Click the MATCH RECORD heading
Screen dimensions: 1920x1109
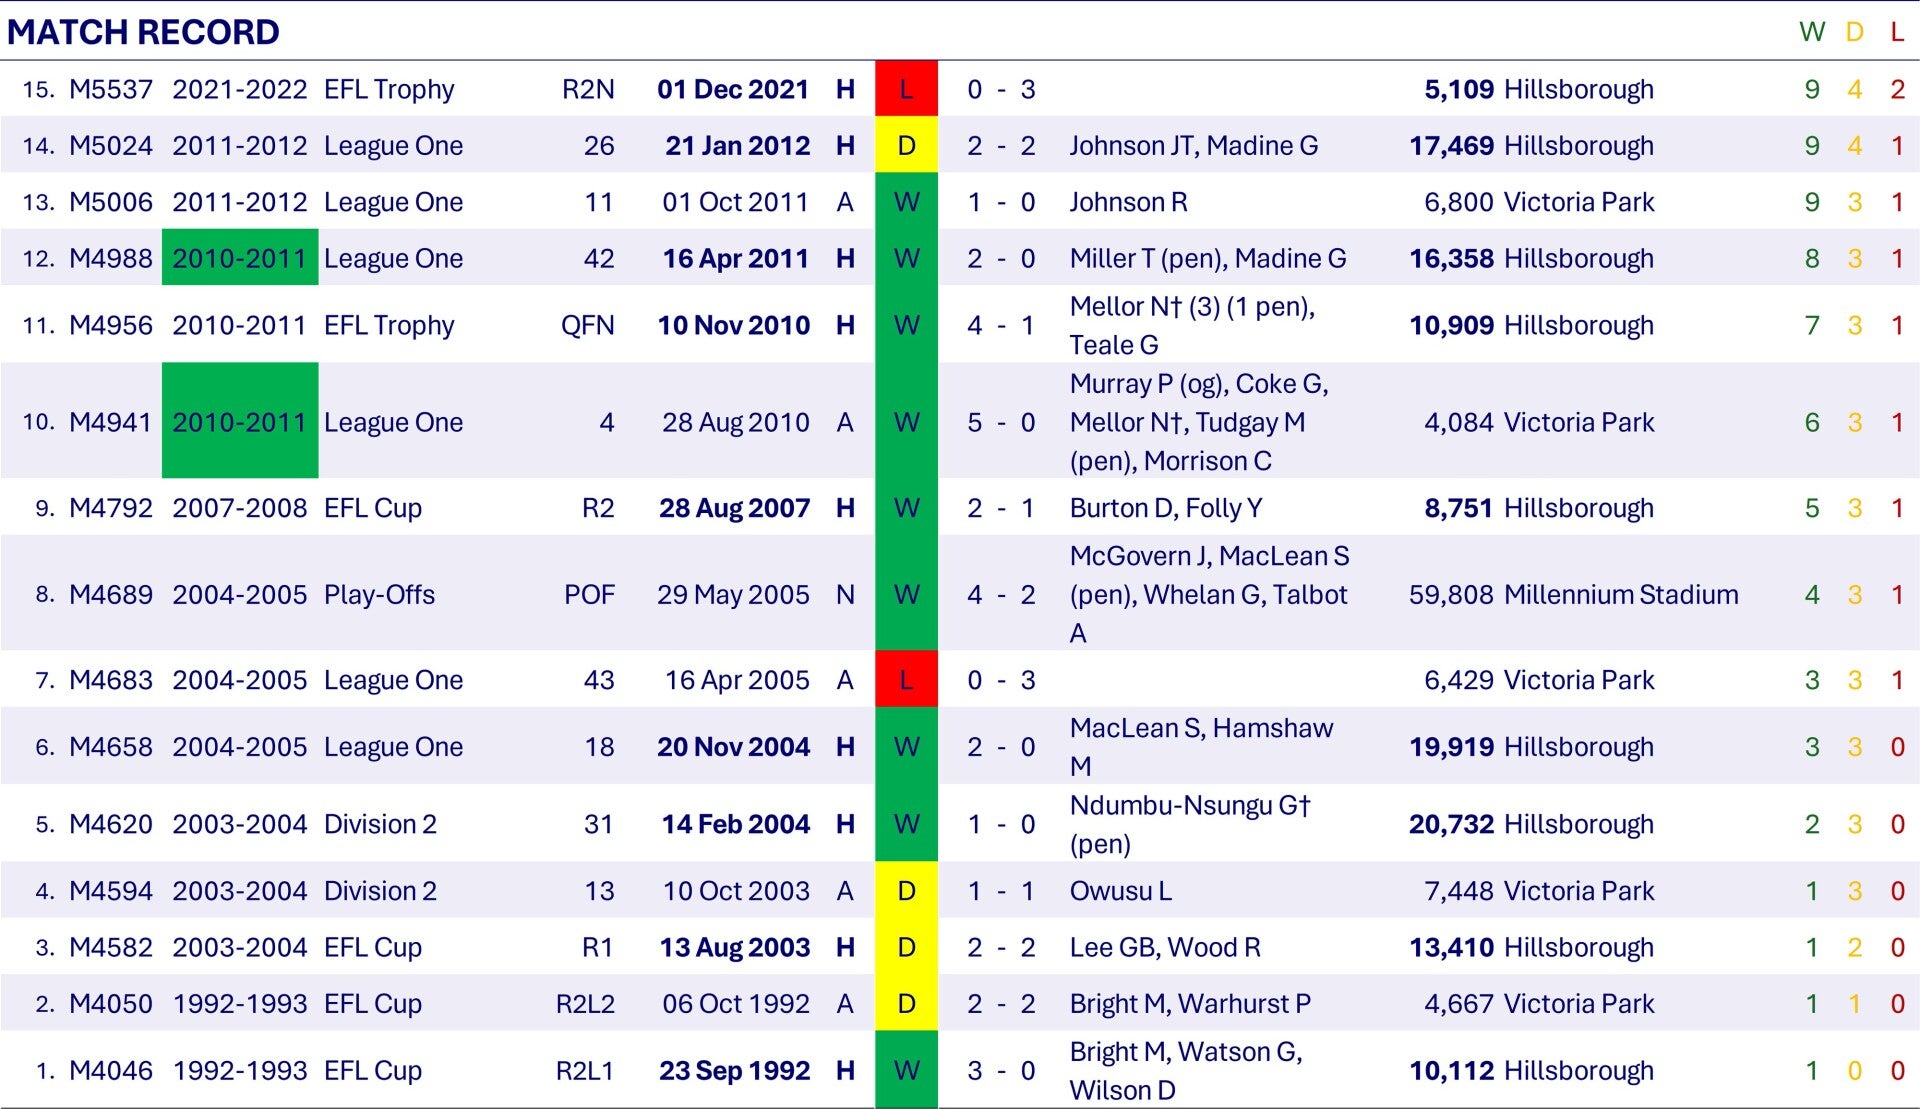[143, 32]
